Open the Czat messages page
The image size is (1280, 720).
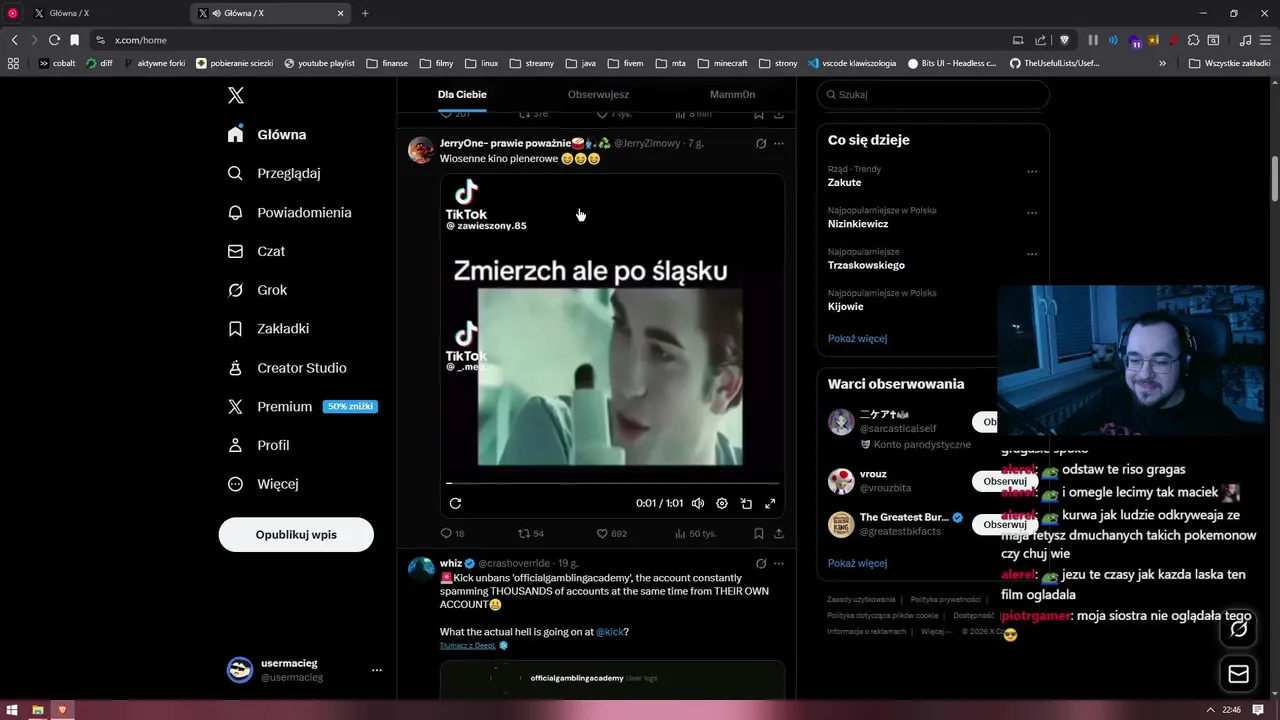(x=256, y=251)
